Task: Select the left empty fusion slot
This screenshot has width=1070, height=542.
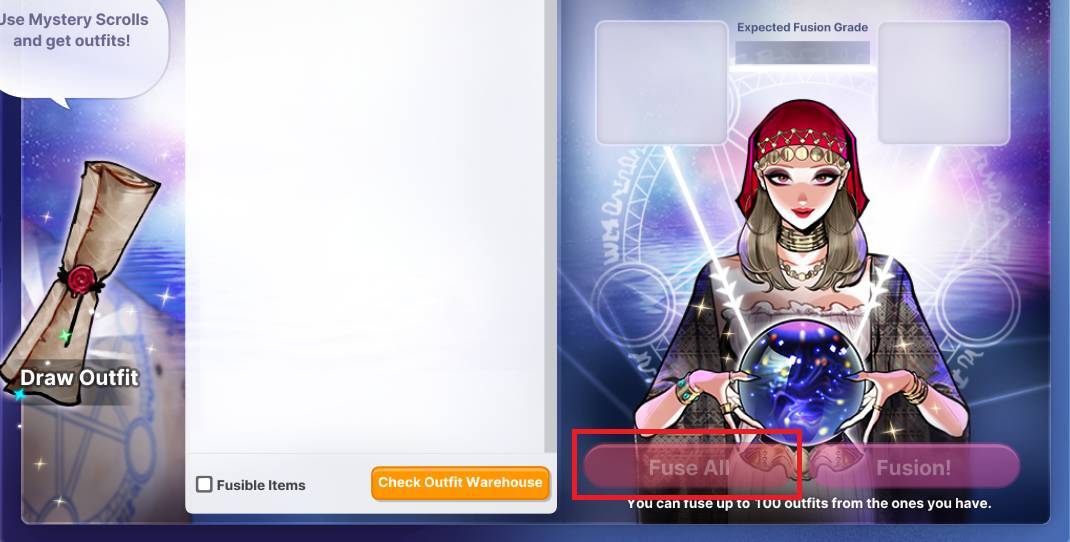Action: tap(662, 83)
